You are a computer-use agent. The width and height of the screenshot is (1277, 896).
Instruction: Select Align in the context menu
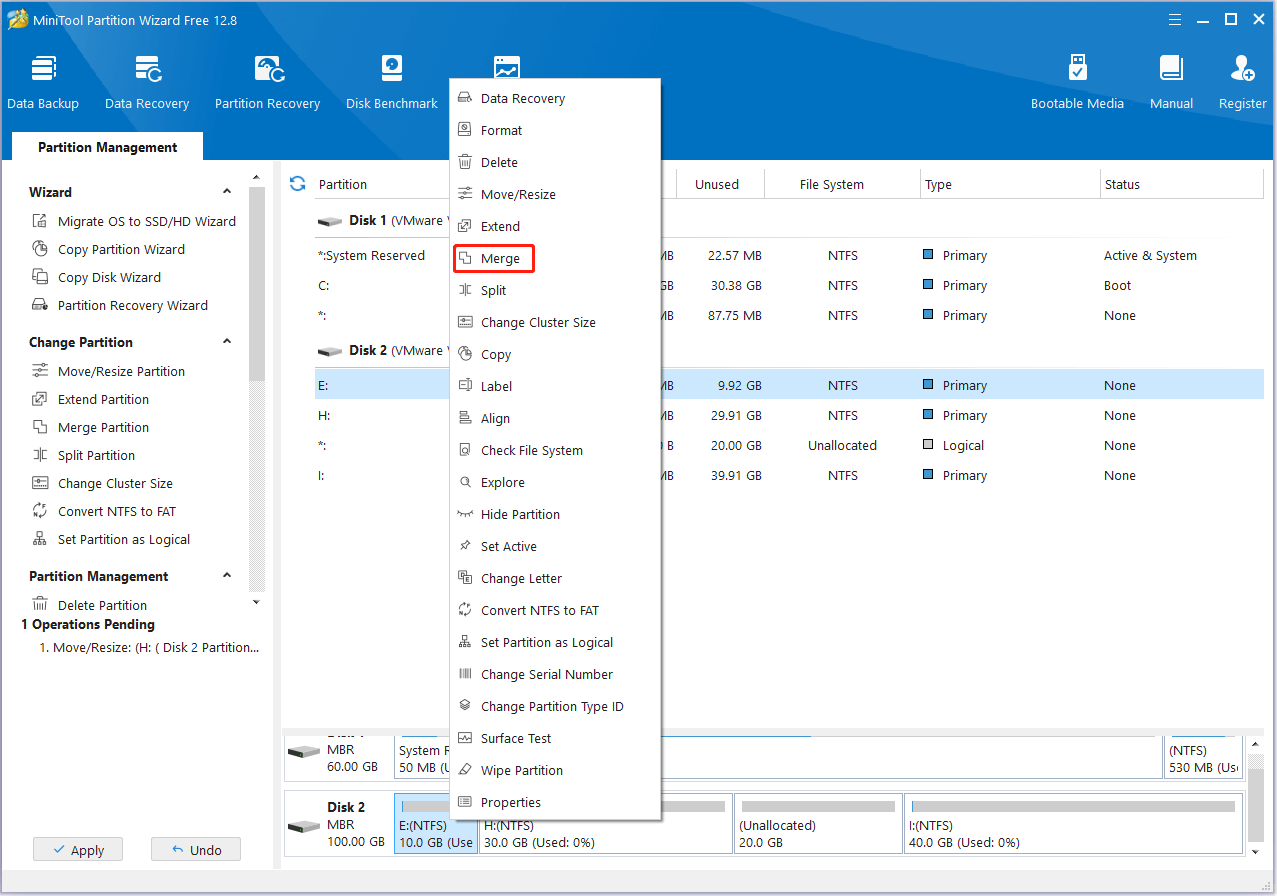pyautogui.click(x=554, y=418)
